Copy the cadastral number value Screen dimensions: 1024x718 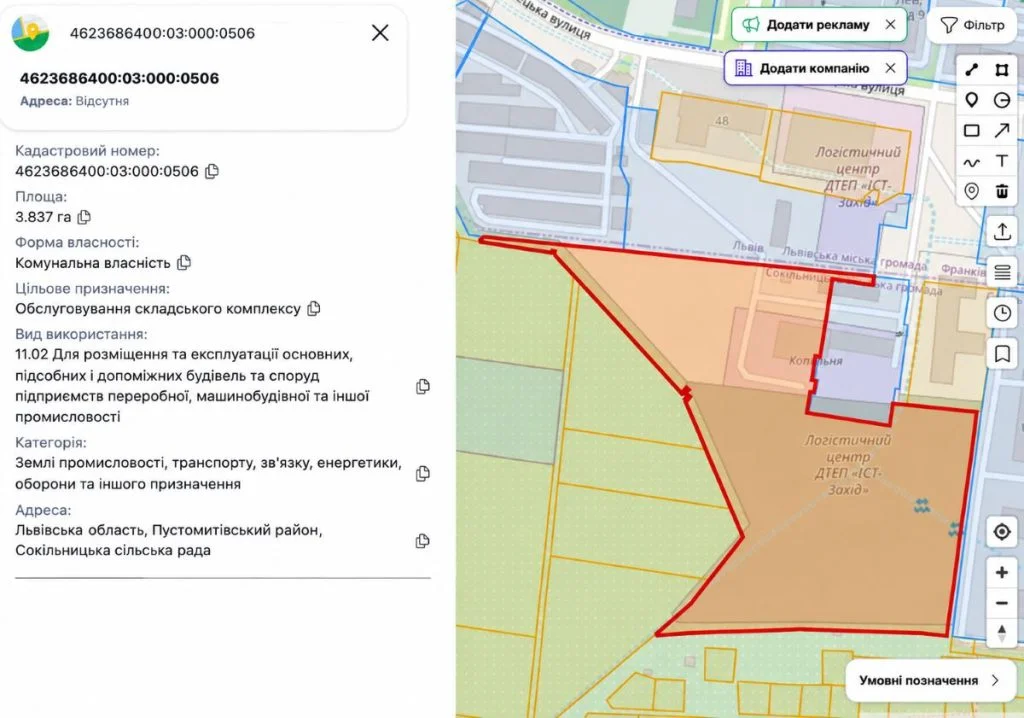pos(212,171)
